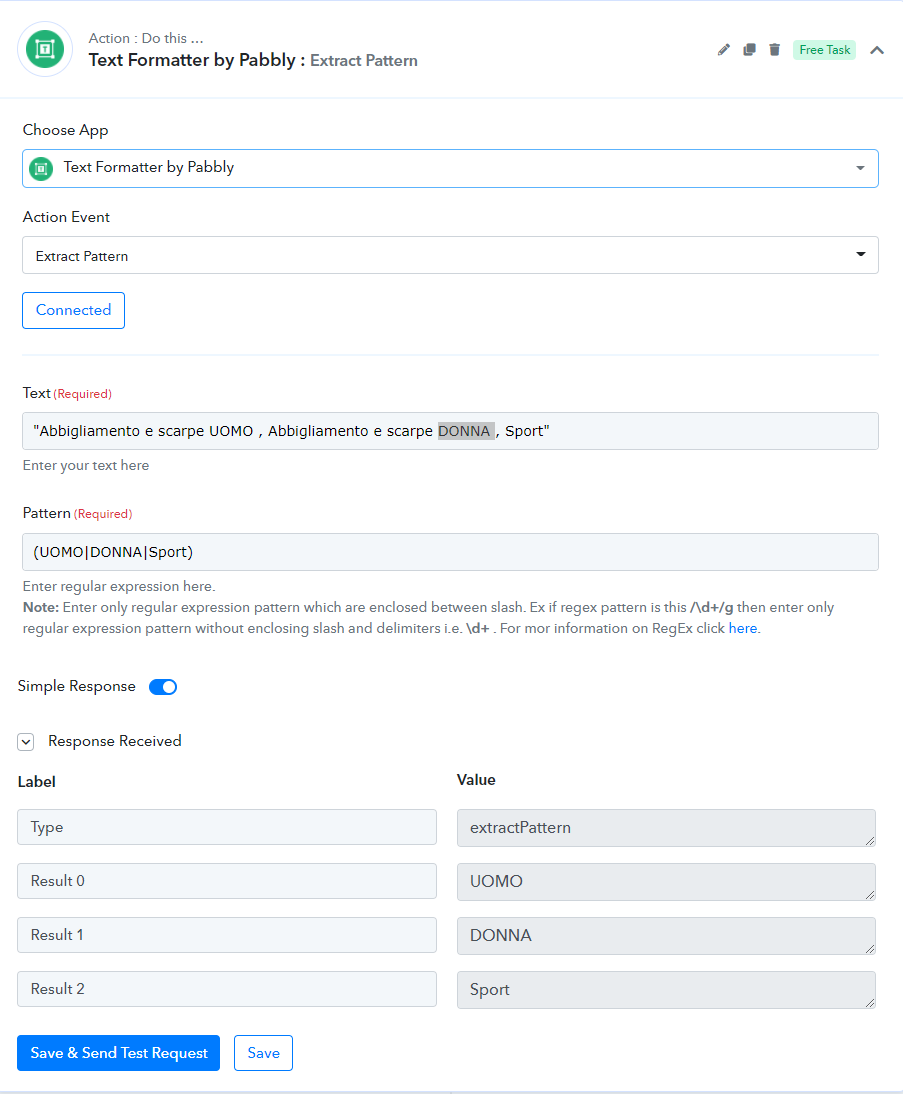
Task: Click the 'Value' column heading
Action: tap(476, 780)
